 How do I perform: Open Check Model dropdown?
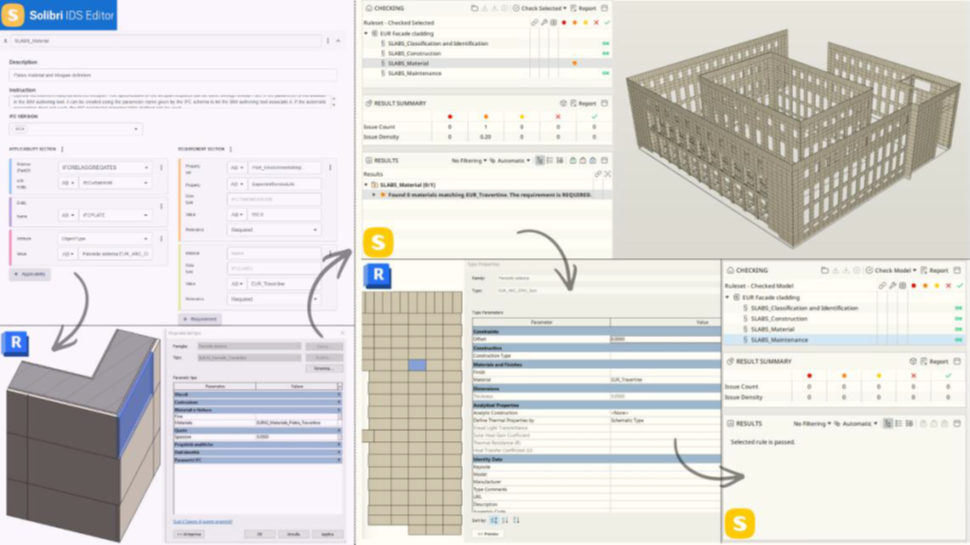(x=891, y=270)
